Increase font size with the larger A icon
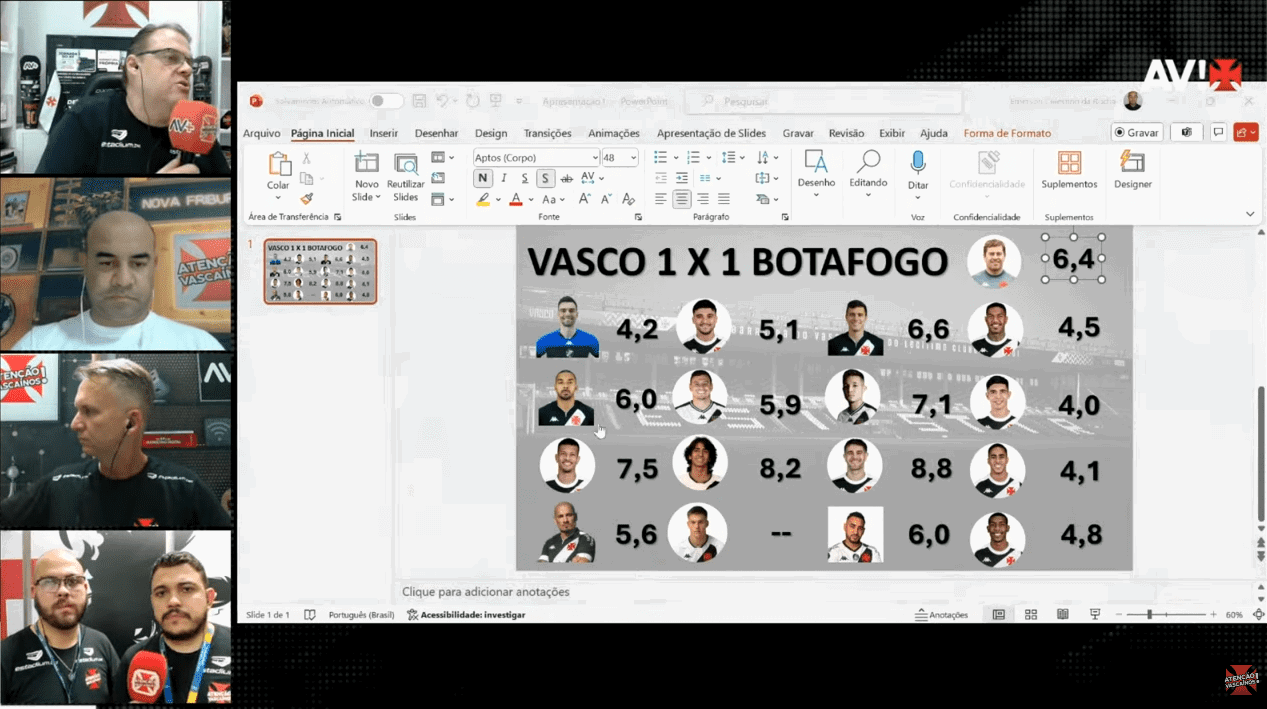The image size is (1267, 709). pyautogui.click(x=584, y=199)
